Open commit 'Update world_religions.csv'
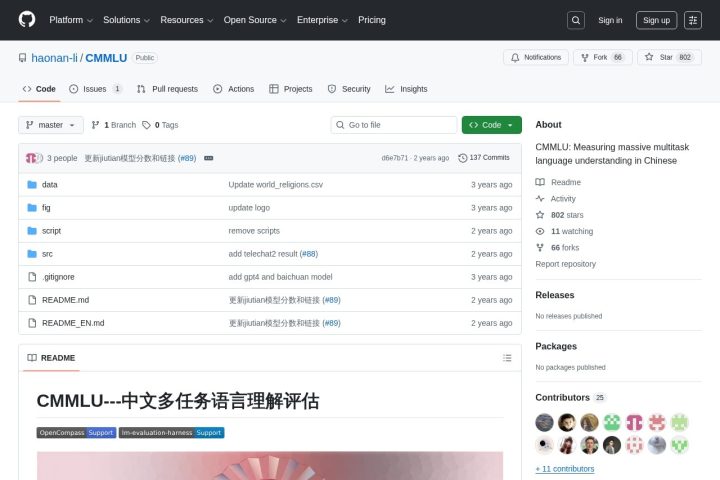The width and height of the screenshot is (720, 480). [276, 185]
